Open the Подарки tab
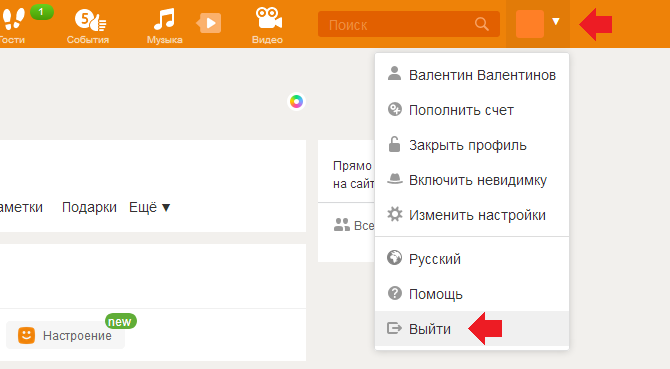 click(x=89, y=207)
